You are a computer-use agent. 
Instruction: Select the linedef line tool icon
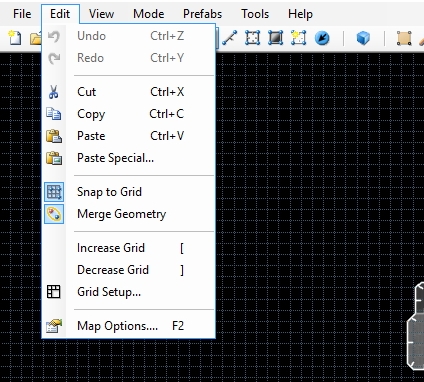click(x=230, y=38)
